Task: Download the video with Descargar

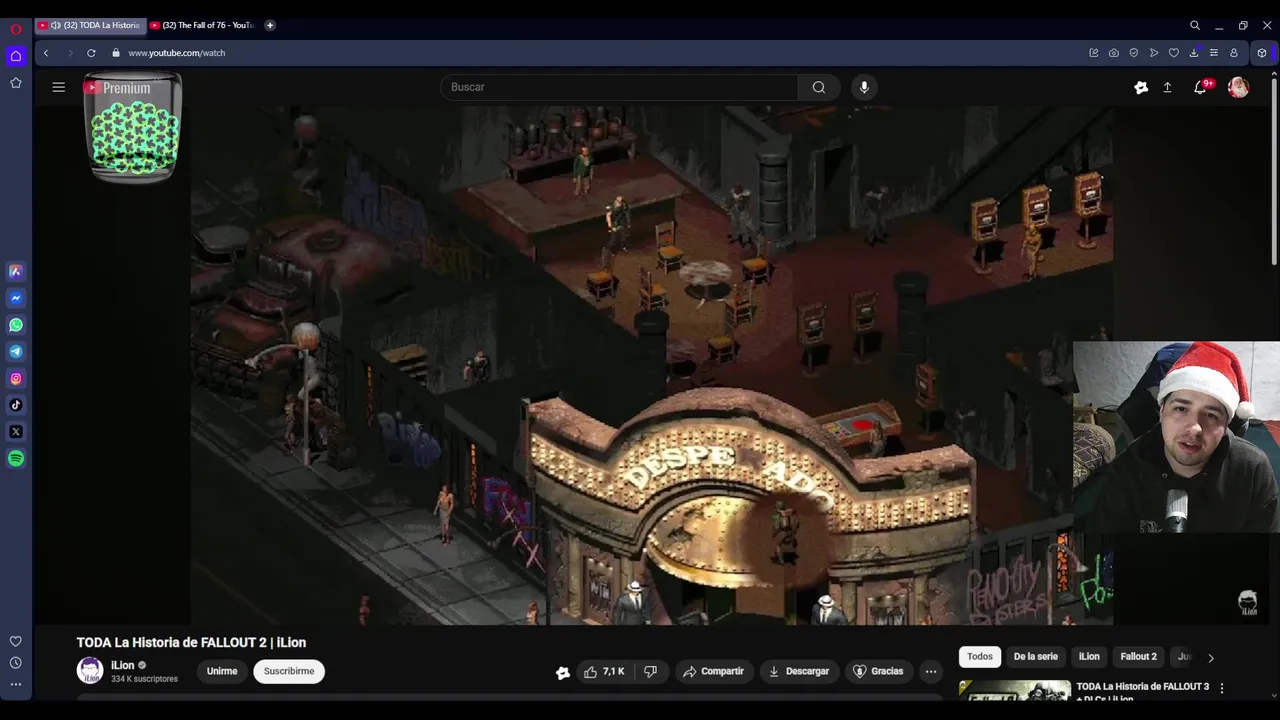Action: pos(799,671)
